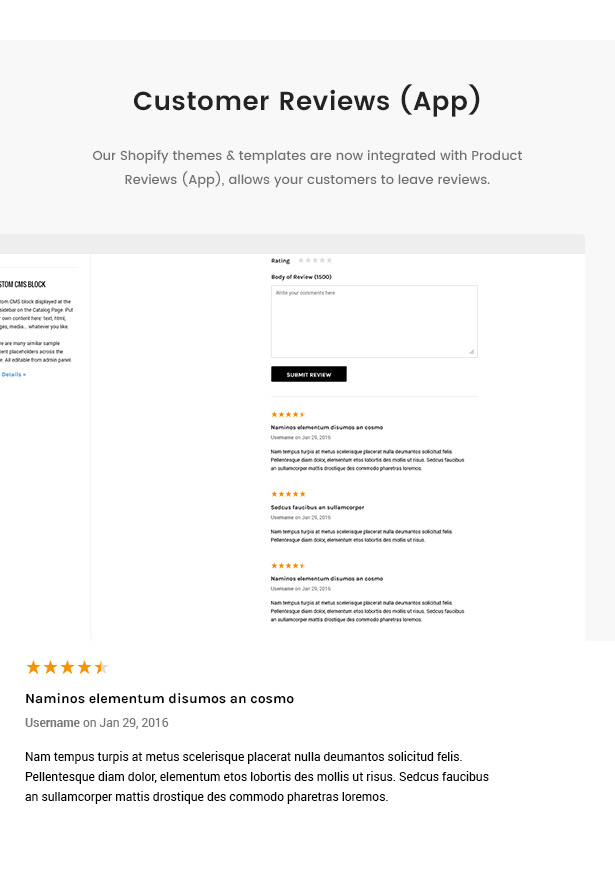Click the Customer Reviews (App) heading
The width and height of the screenshot is (615, 889).
[307, 101]
